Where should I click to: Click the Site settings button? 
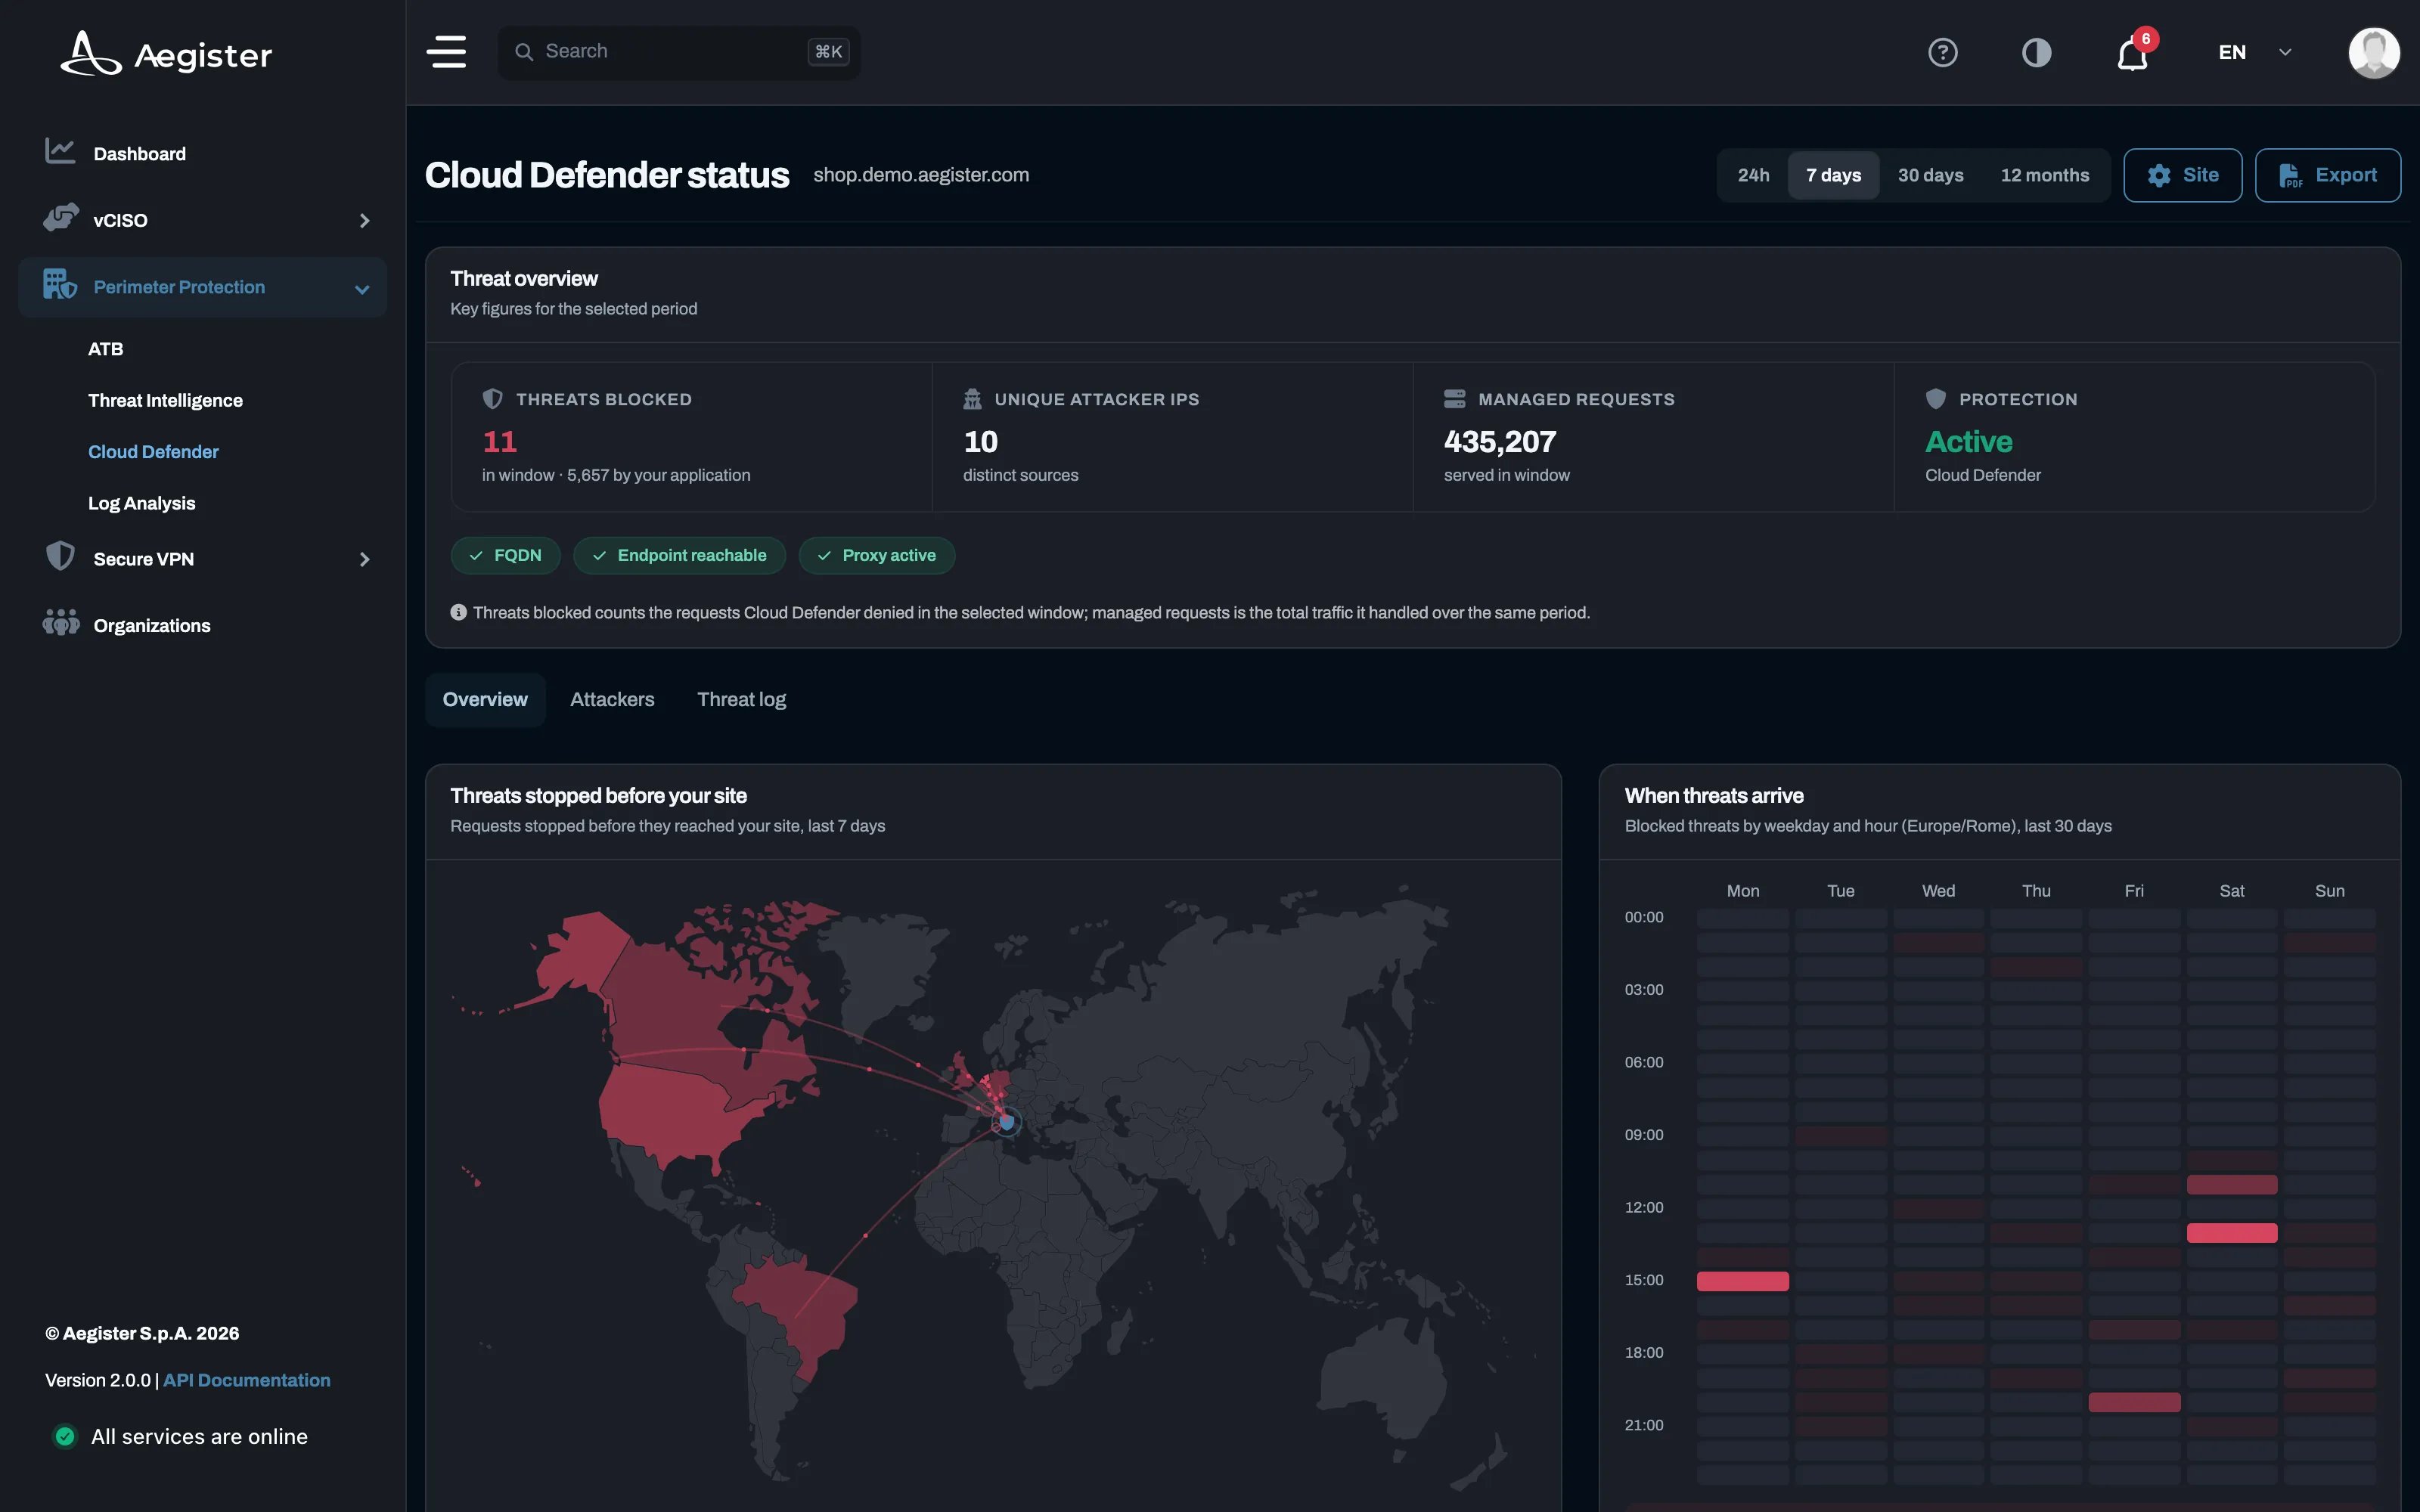point(2182,175)
